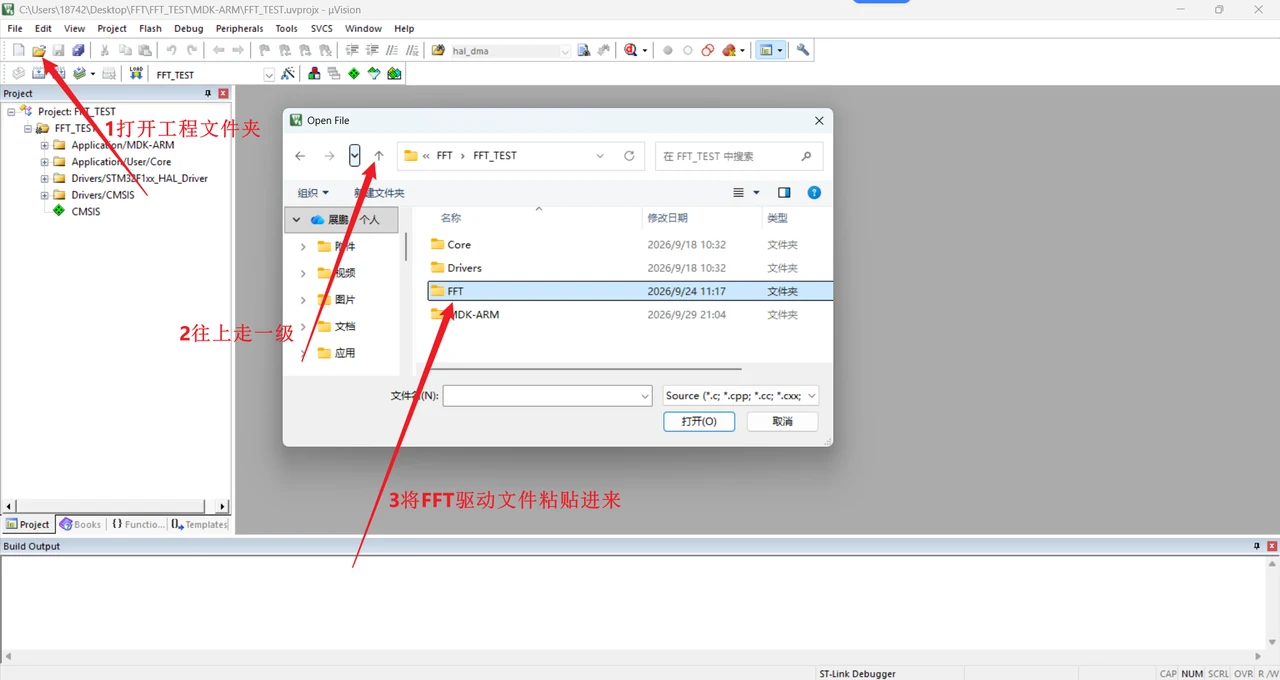Sort file list by 修改日期 column
Screen dimensions: 1280x680
coord(667,218)
